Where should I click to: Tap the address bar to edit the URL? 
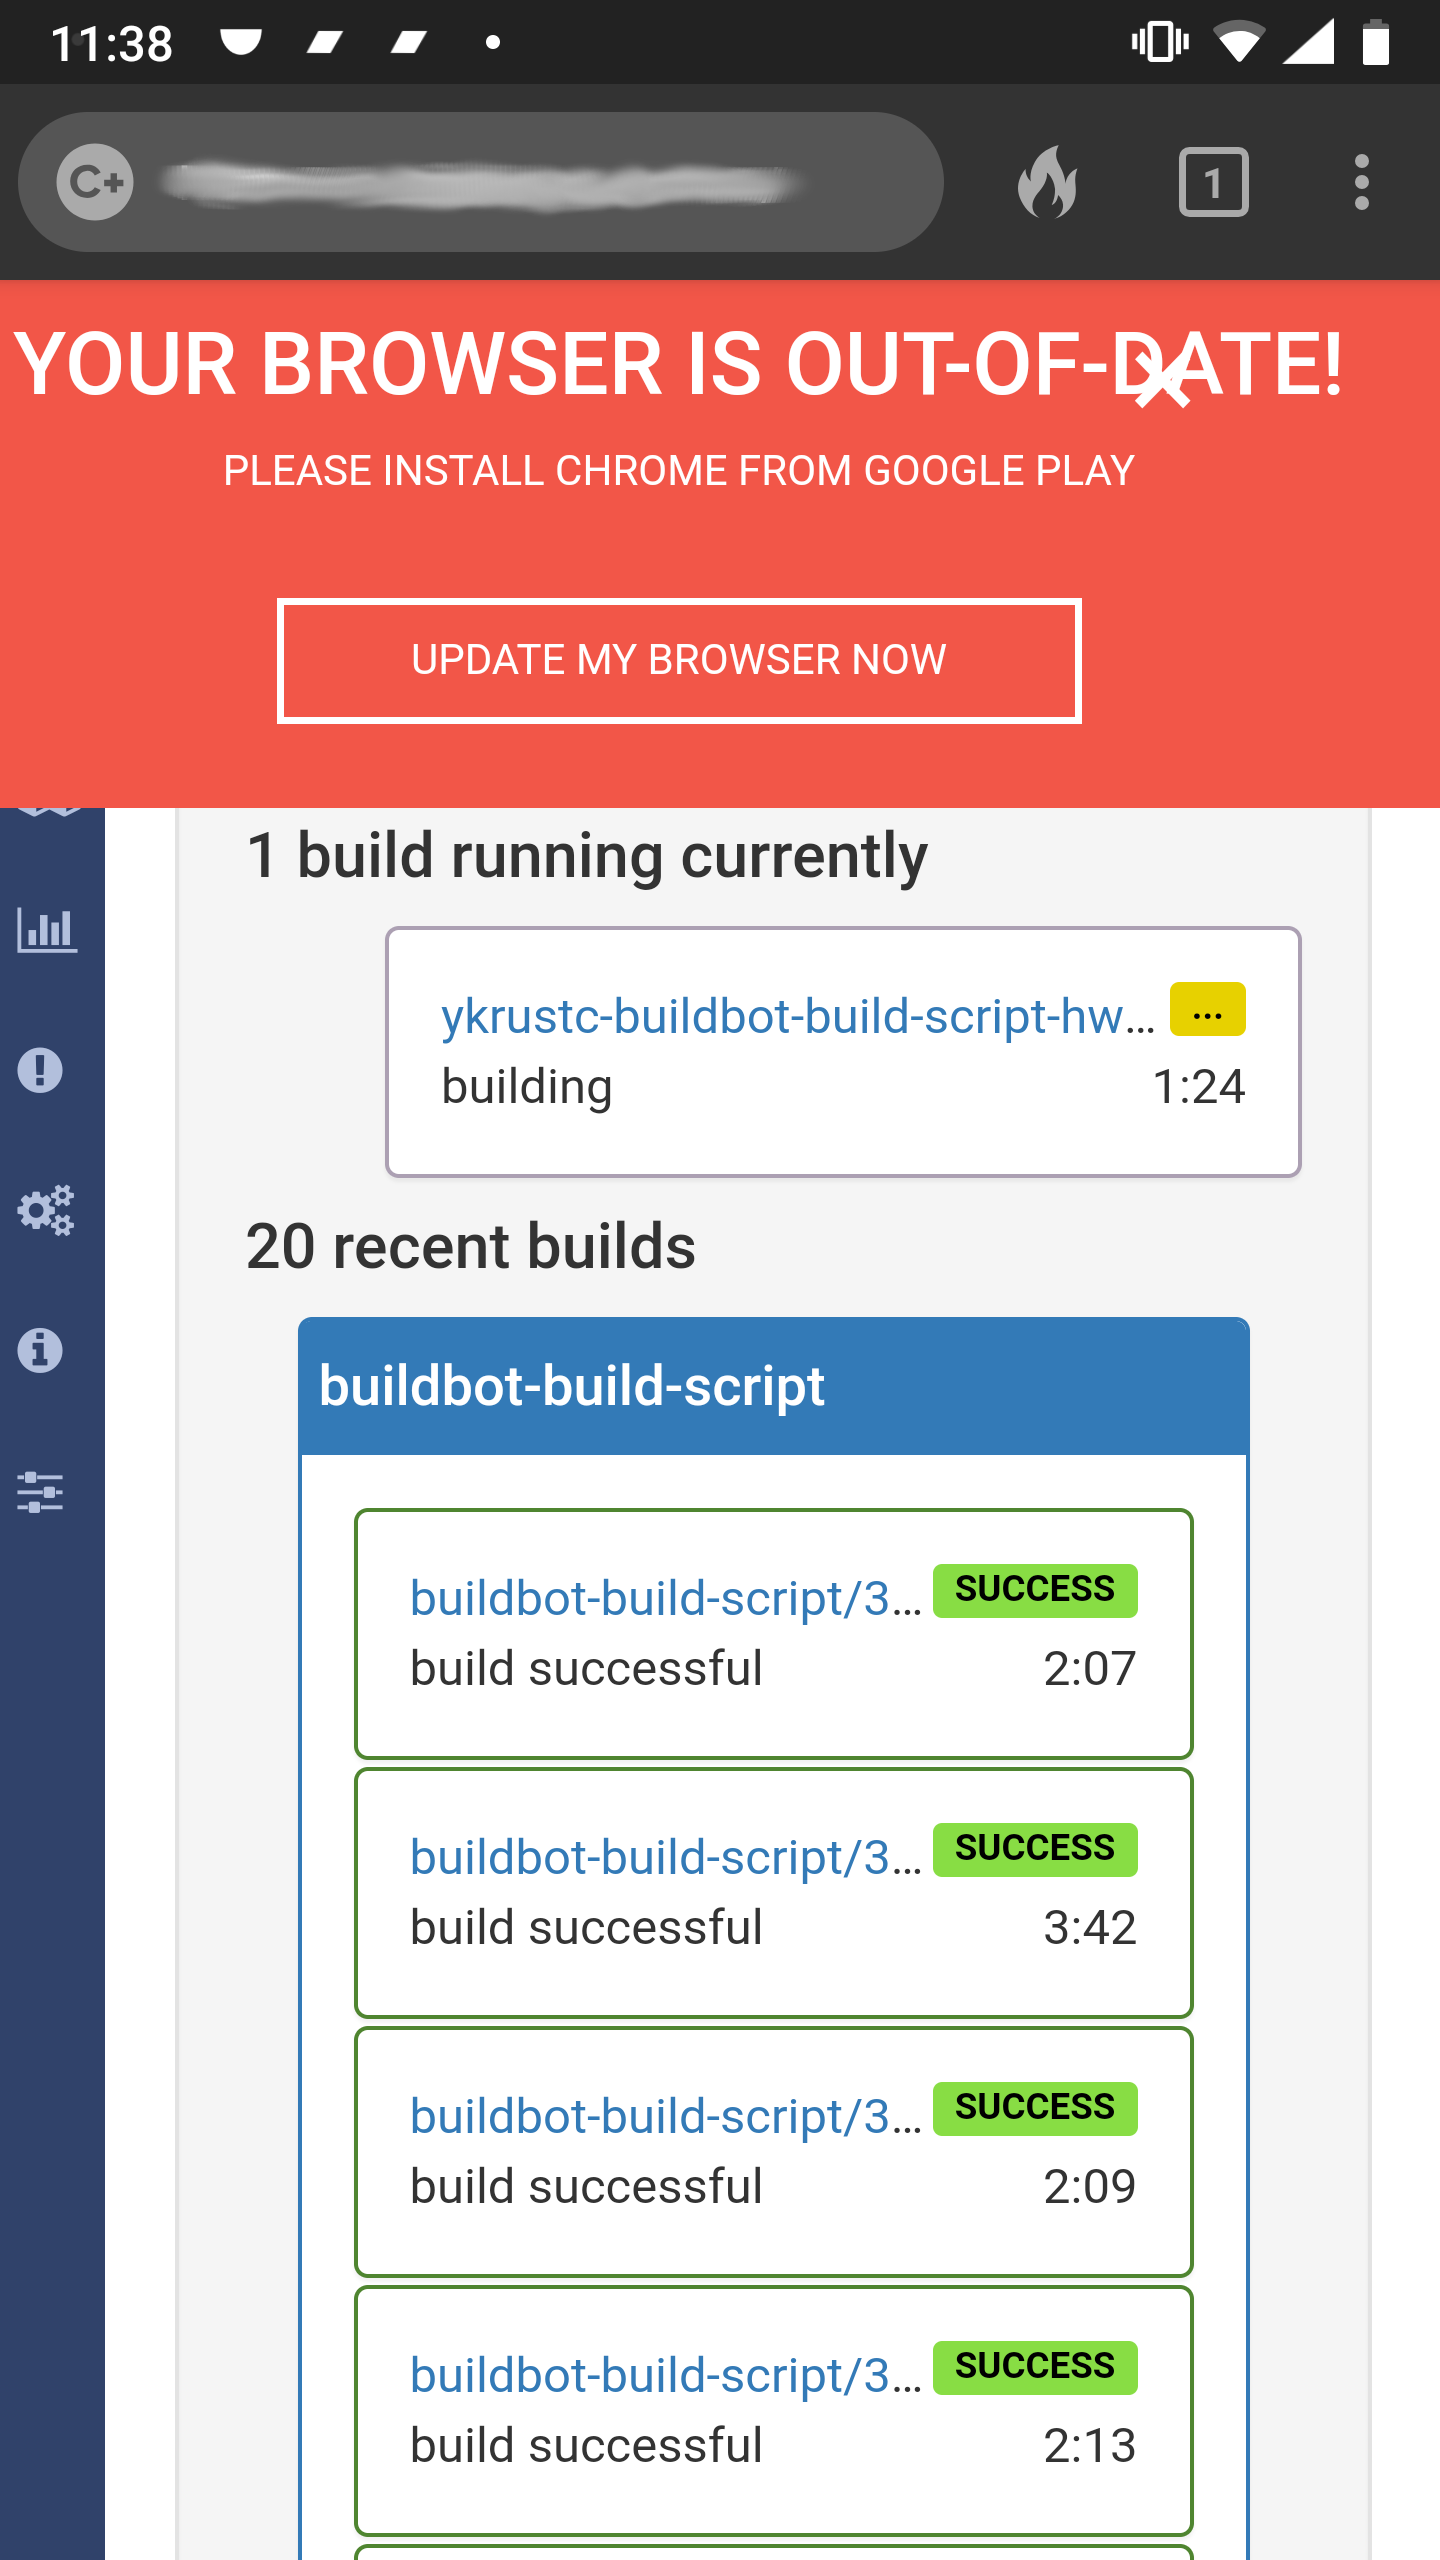coord(500,182)
